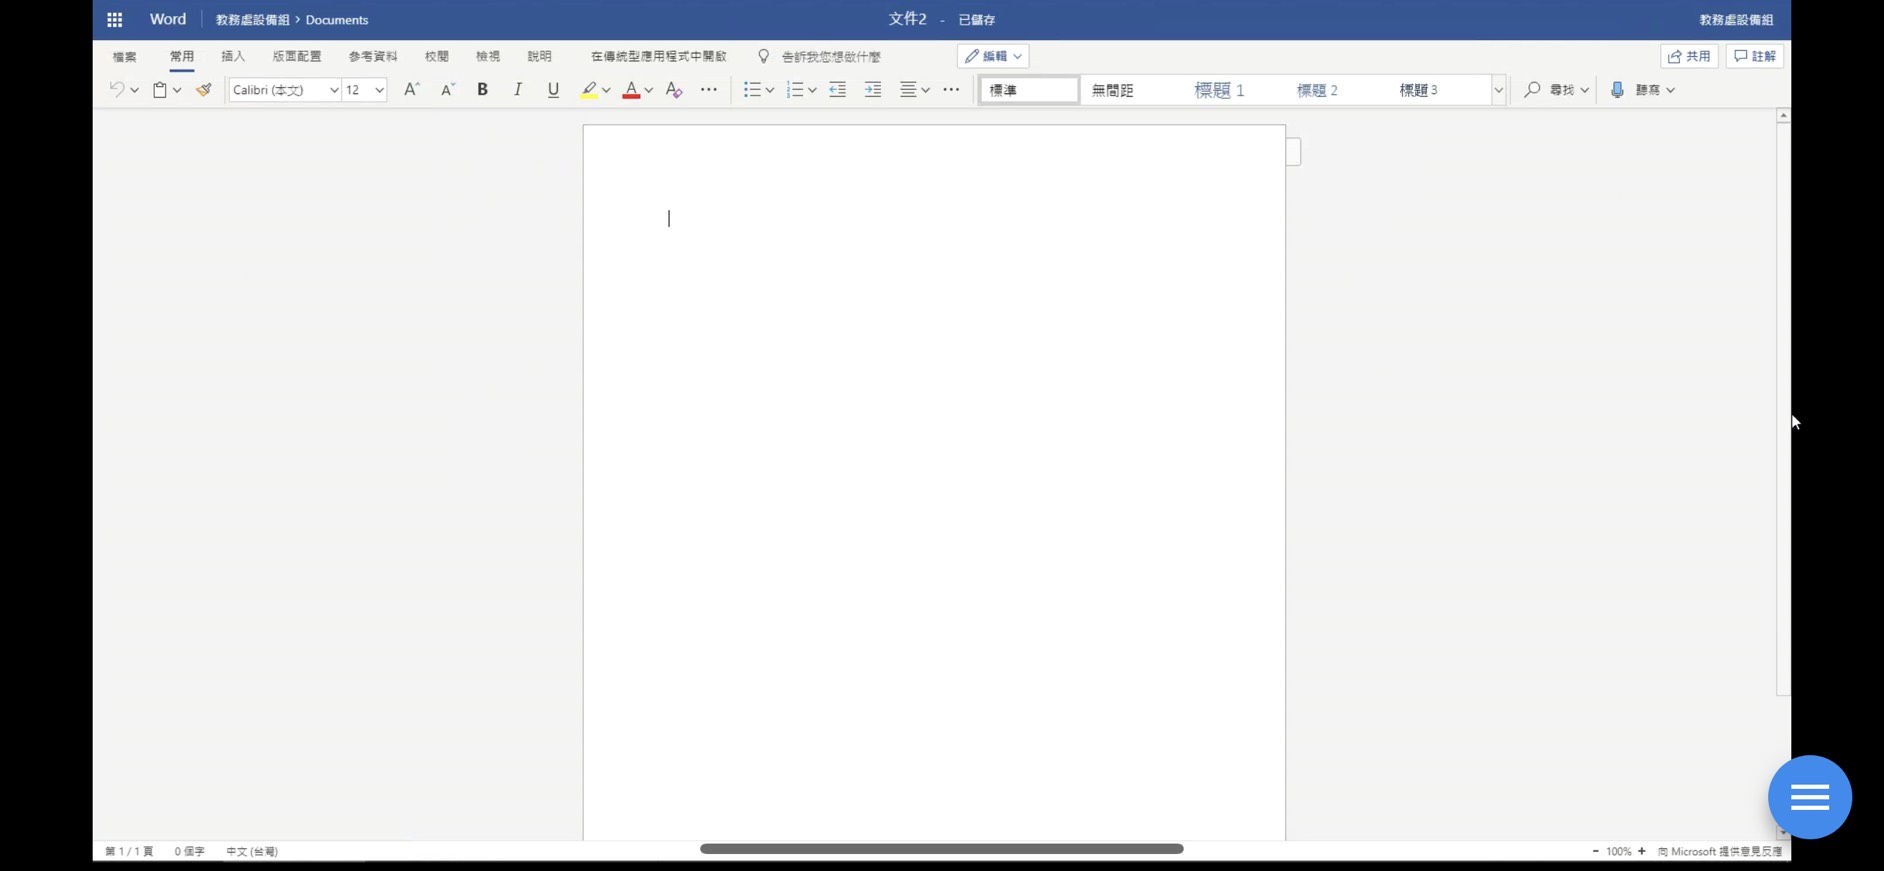
Task: Switch to the 參考資料 References tab
Action: [x=373, y=56]
